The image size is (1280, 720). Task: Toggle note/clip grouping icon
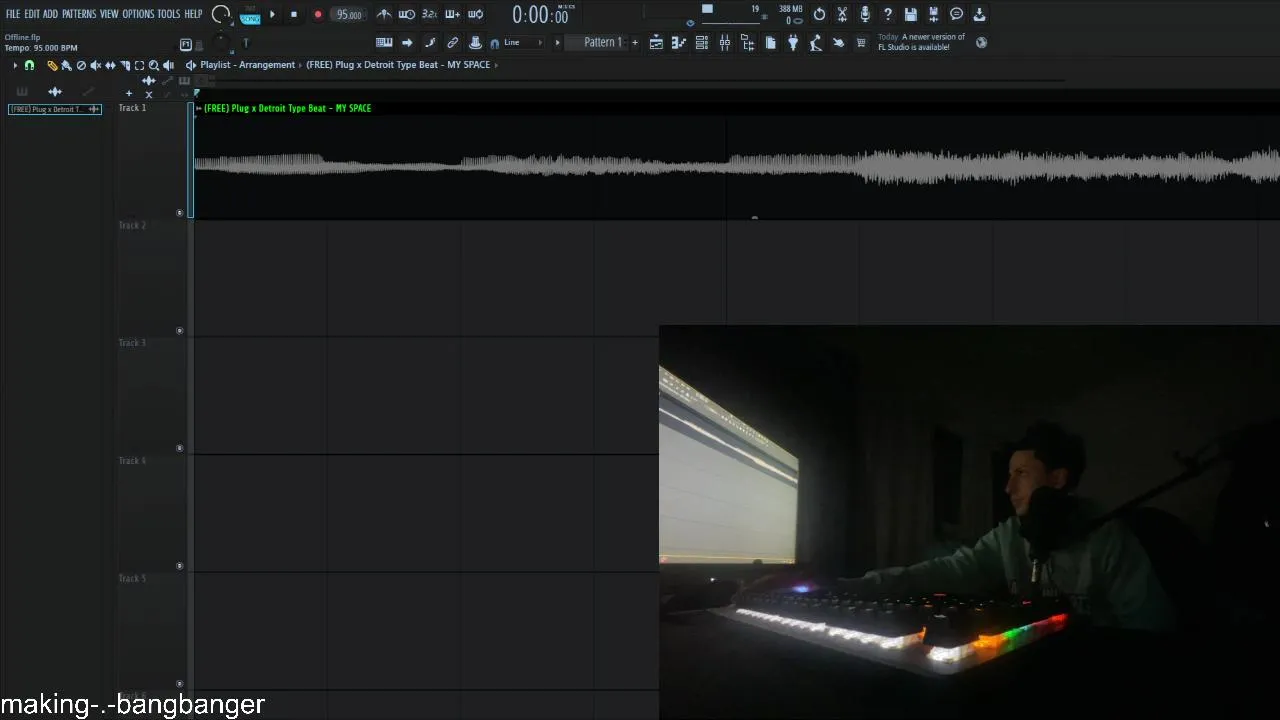tap(430, 42)
